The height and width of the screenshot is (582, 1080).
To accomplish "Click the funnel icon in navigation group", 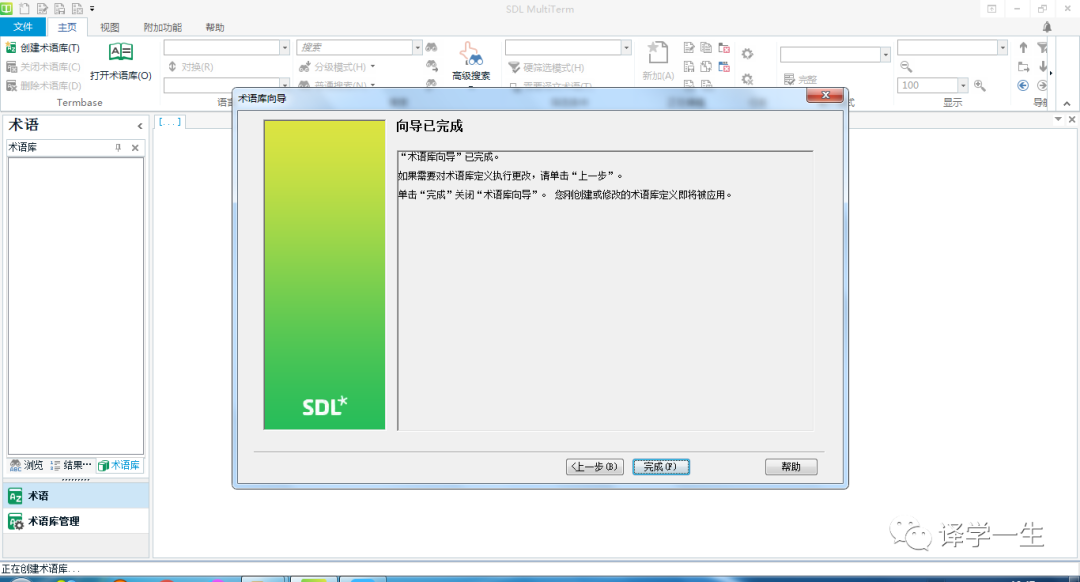I will click(x=1042, y=48).
